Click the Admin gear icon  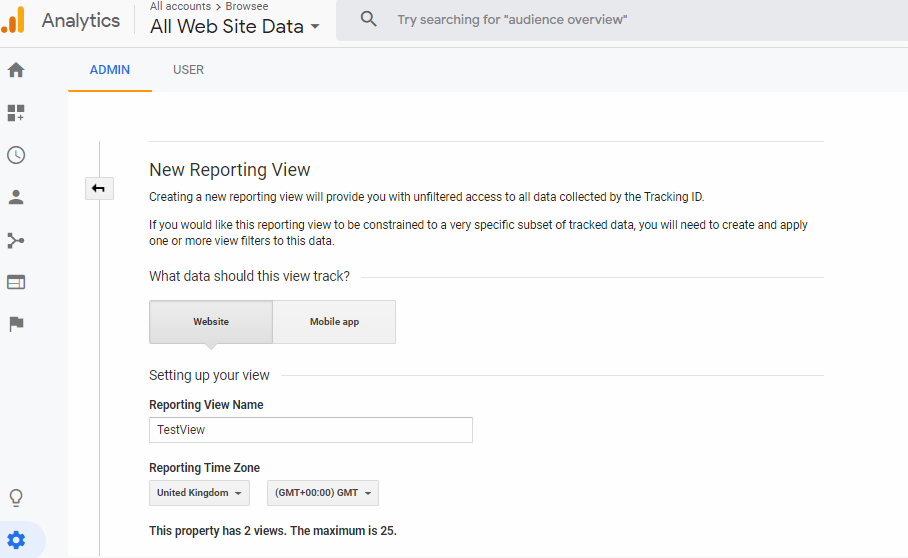tap(16, 540)
